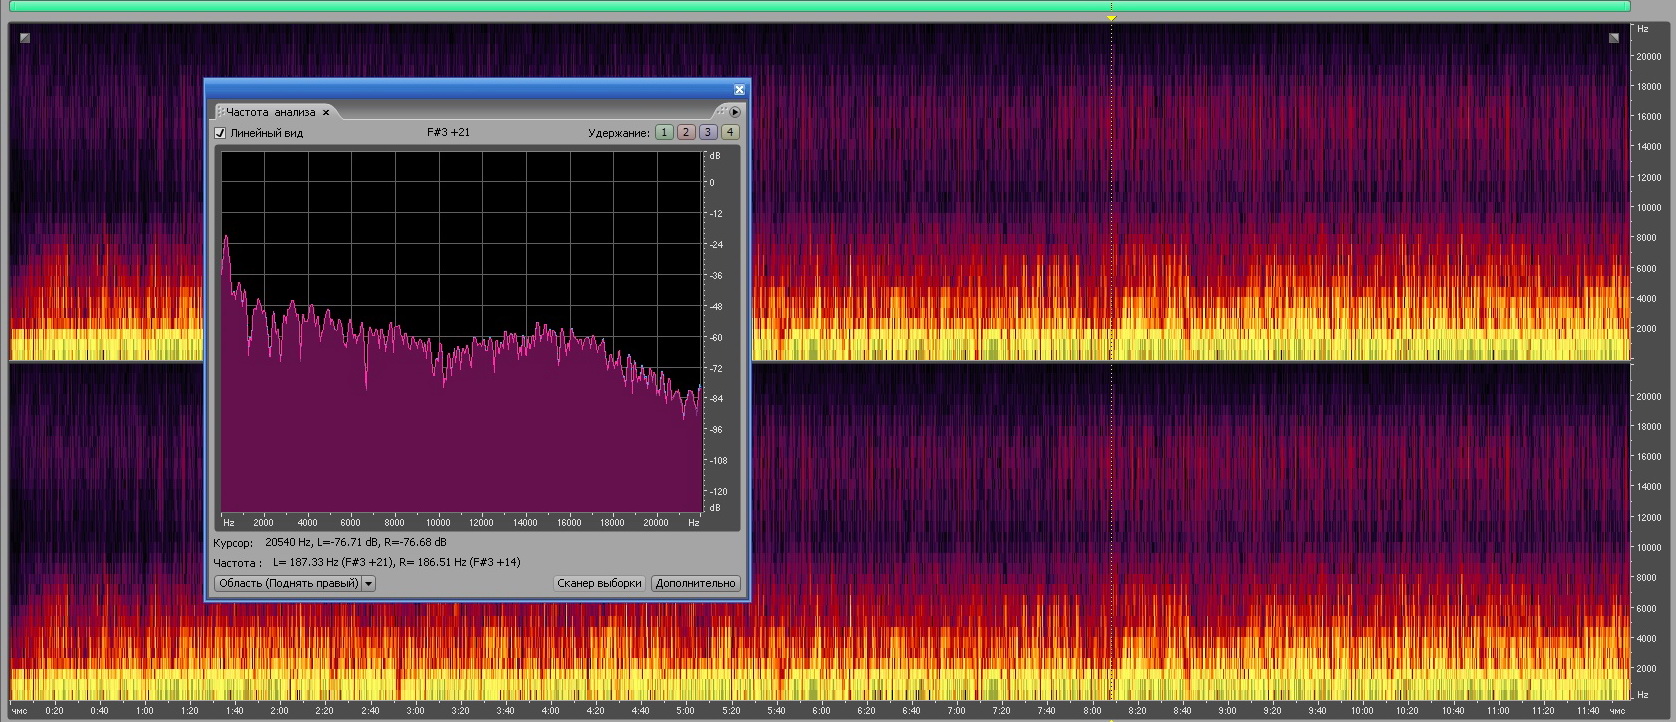Screen dimensions: 1676x722
Task: Click hold button 1
Action: pos(664,132)
